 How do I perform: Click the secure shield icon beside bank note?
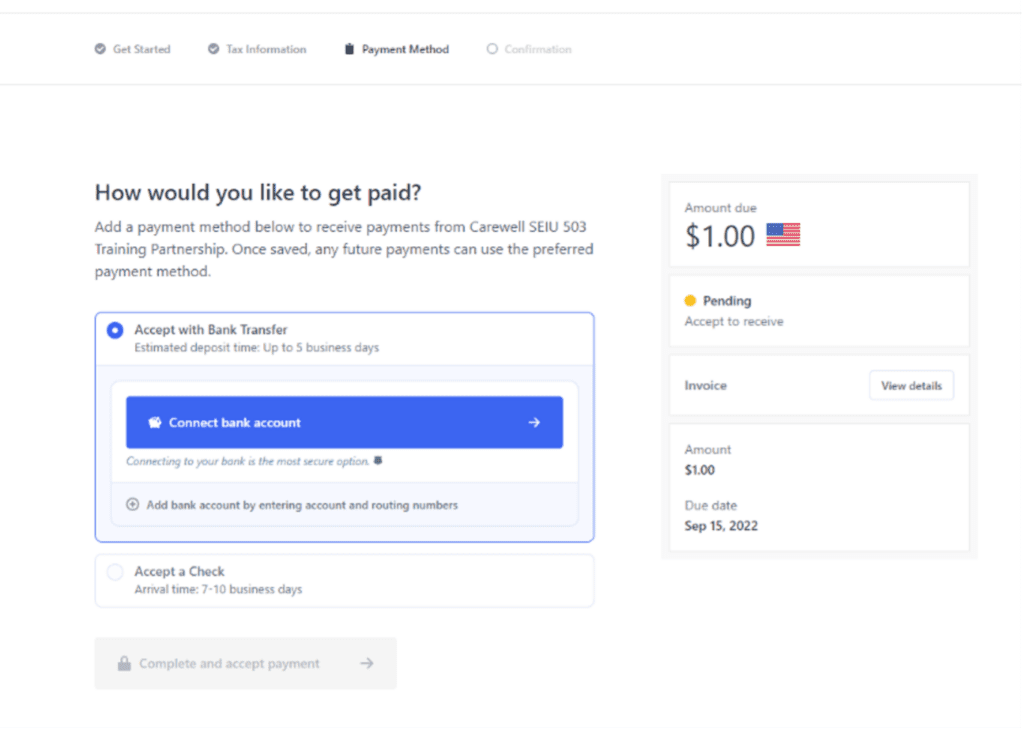(378, 461)
